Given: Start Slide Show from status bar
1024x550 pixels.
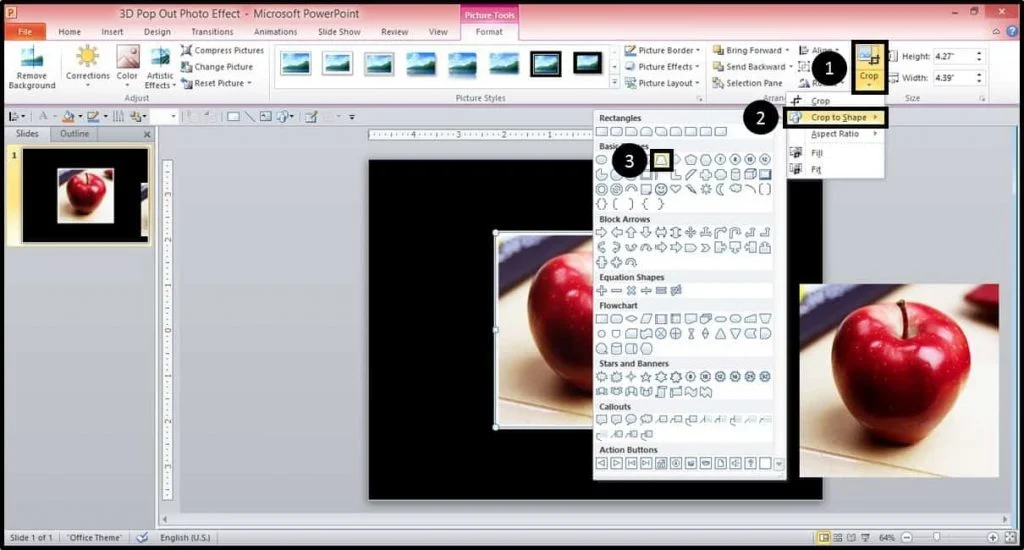Looking at the screenshot, I should click(865, 538).
